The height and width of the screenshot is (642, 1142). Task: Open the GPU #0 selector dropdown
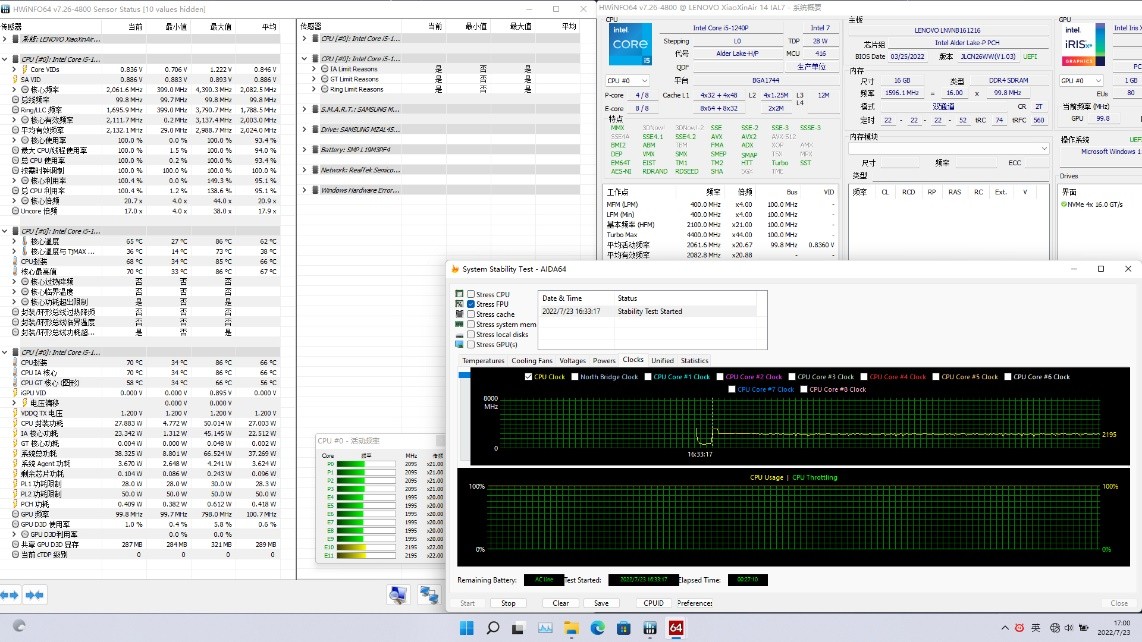pyautogui.click(x=1082, y=80)
